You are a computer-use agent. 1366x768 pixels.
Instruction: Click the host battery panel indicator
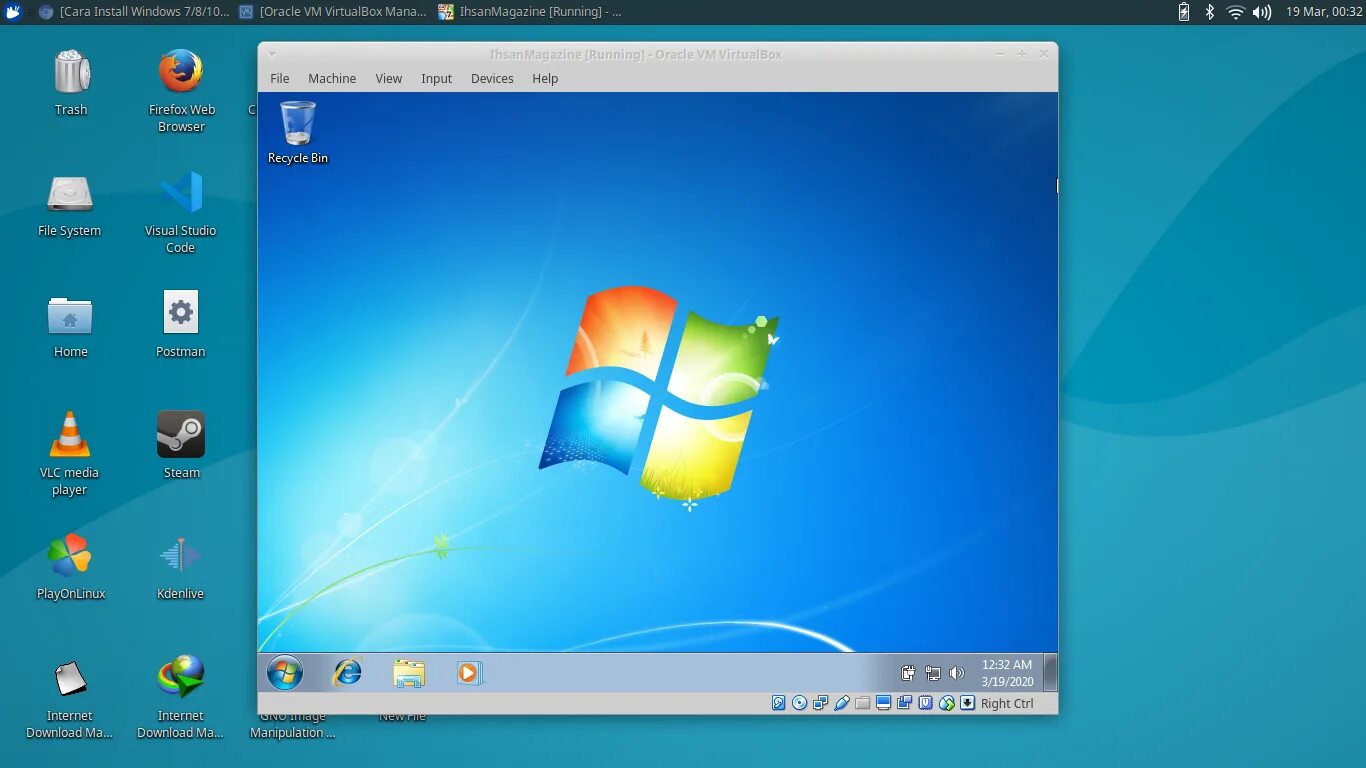pos(1184,12)
